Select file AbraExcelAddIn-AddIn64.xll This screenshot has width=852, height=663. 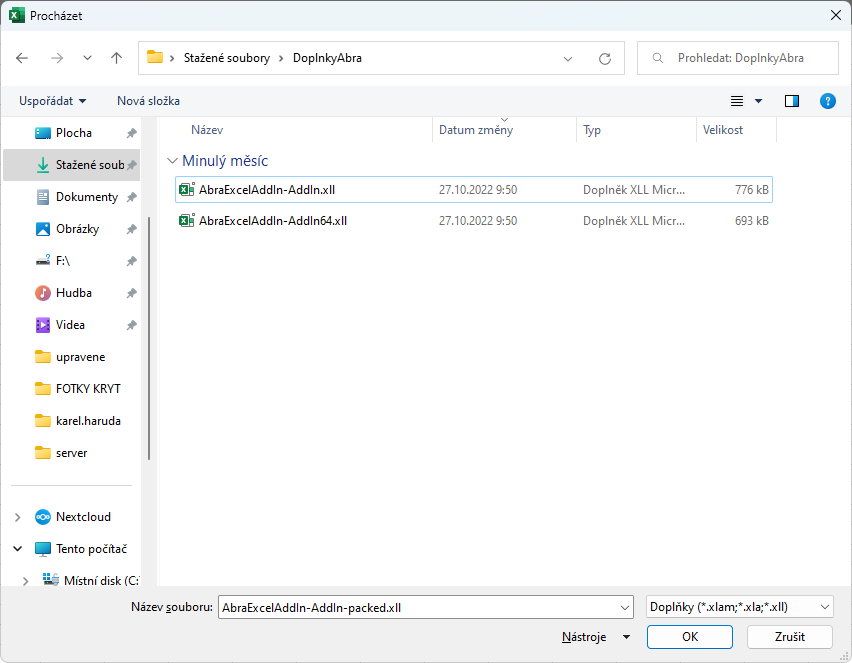pyautogui.click(x=273, y=221)
